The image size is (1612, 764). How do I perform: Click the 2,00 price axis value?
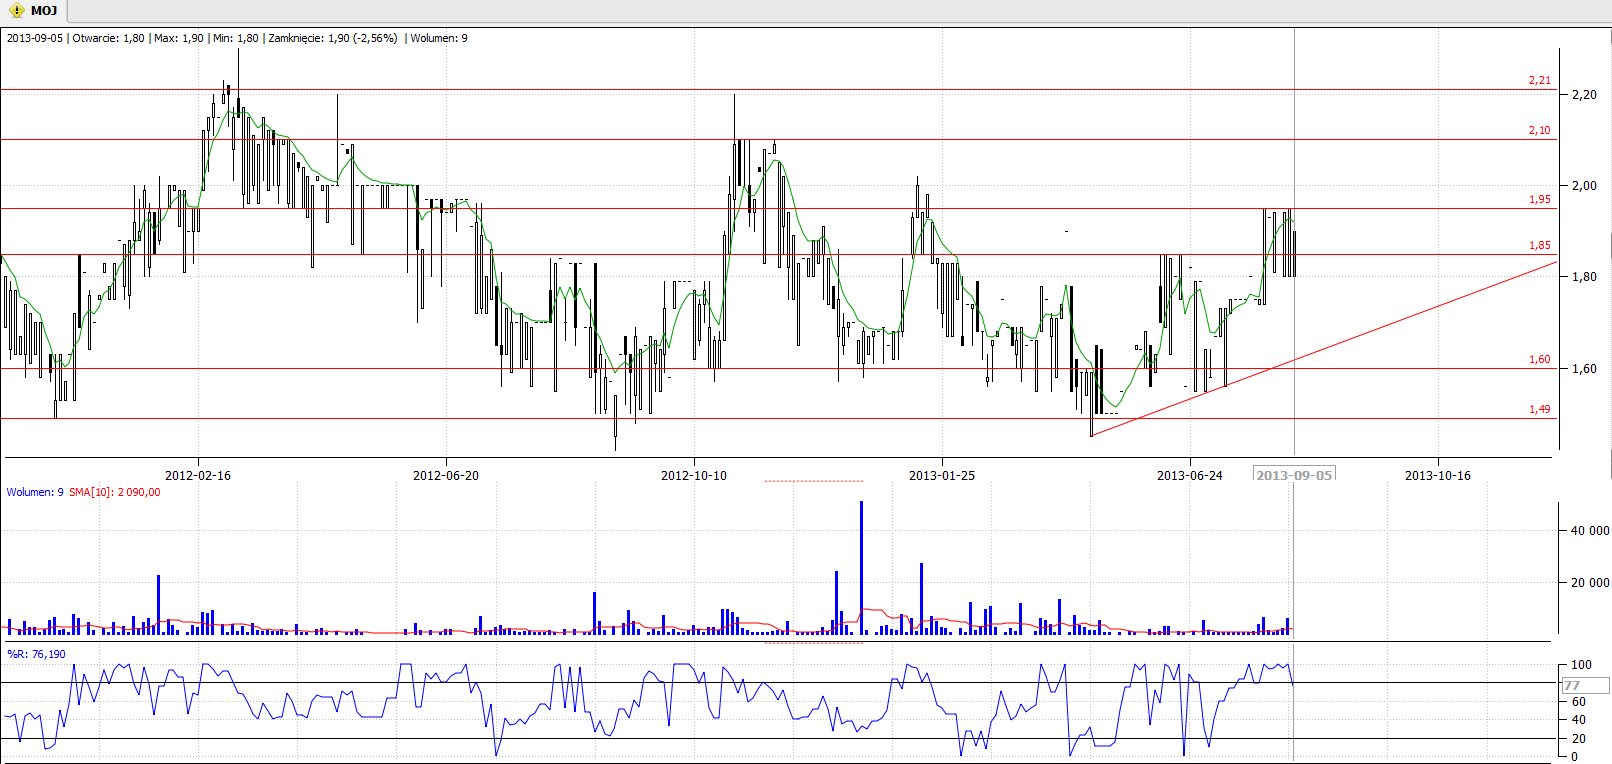point(1584,186)
